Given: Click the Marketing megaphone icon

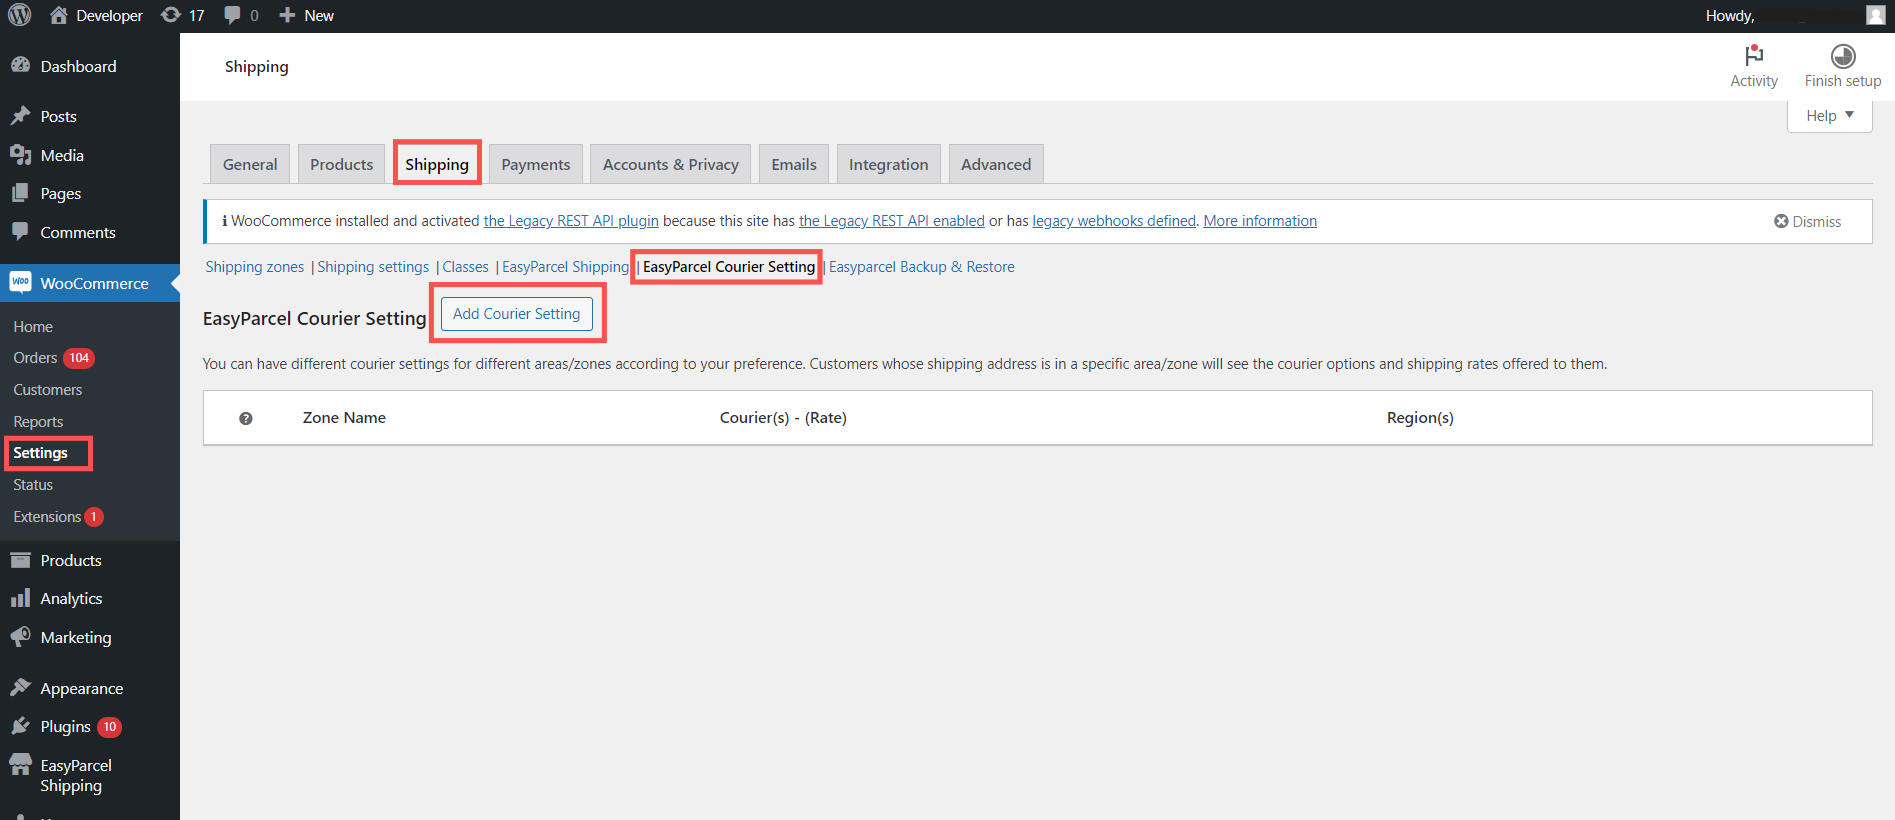Looking at the screenshot, I should (x=20, y=636).
